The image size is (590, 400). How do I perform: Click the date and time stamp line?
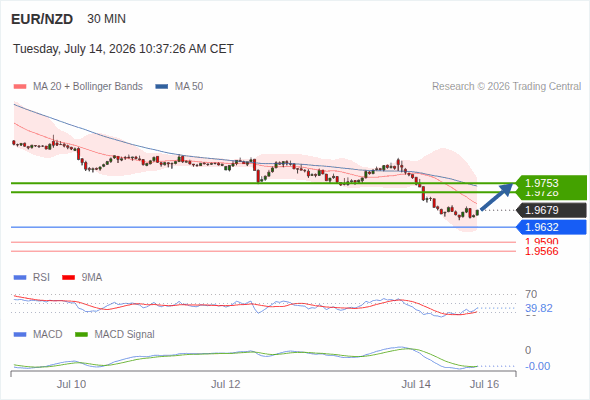[123, 49]
